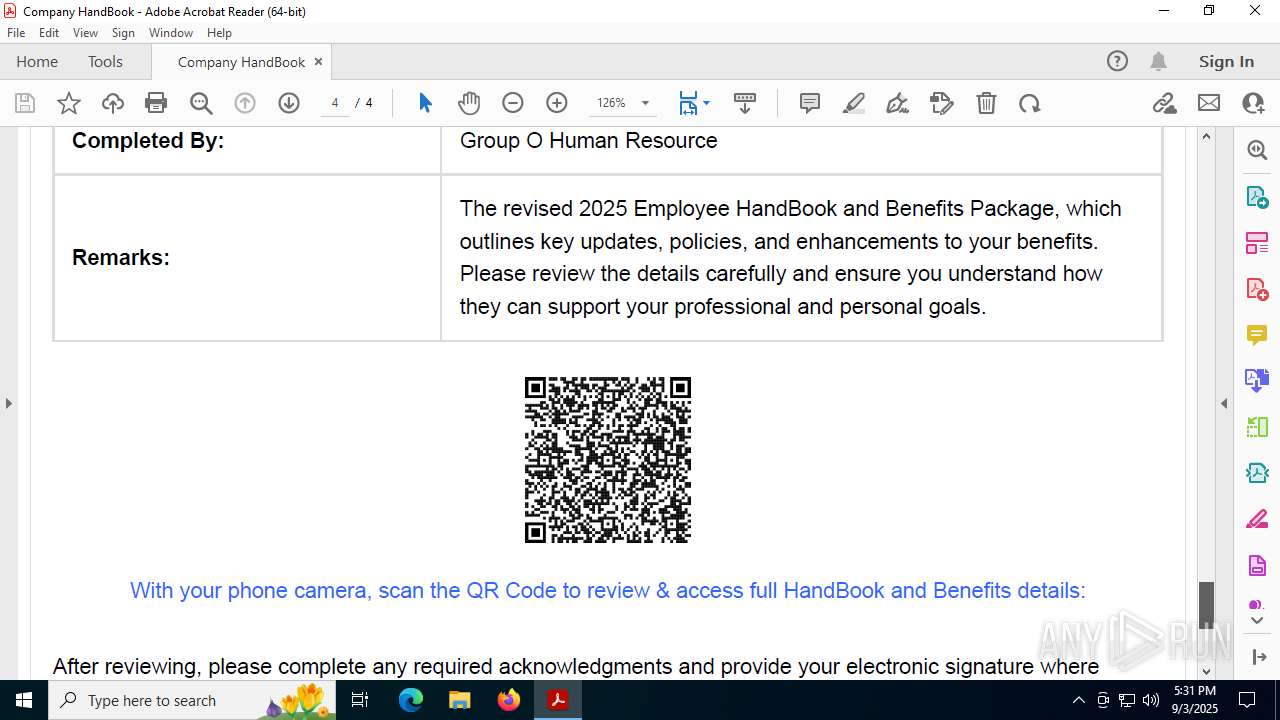Click the vertical scrollbar thumb

(1206, 604)
